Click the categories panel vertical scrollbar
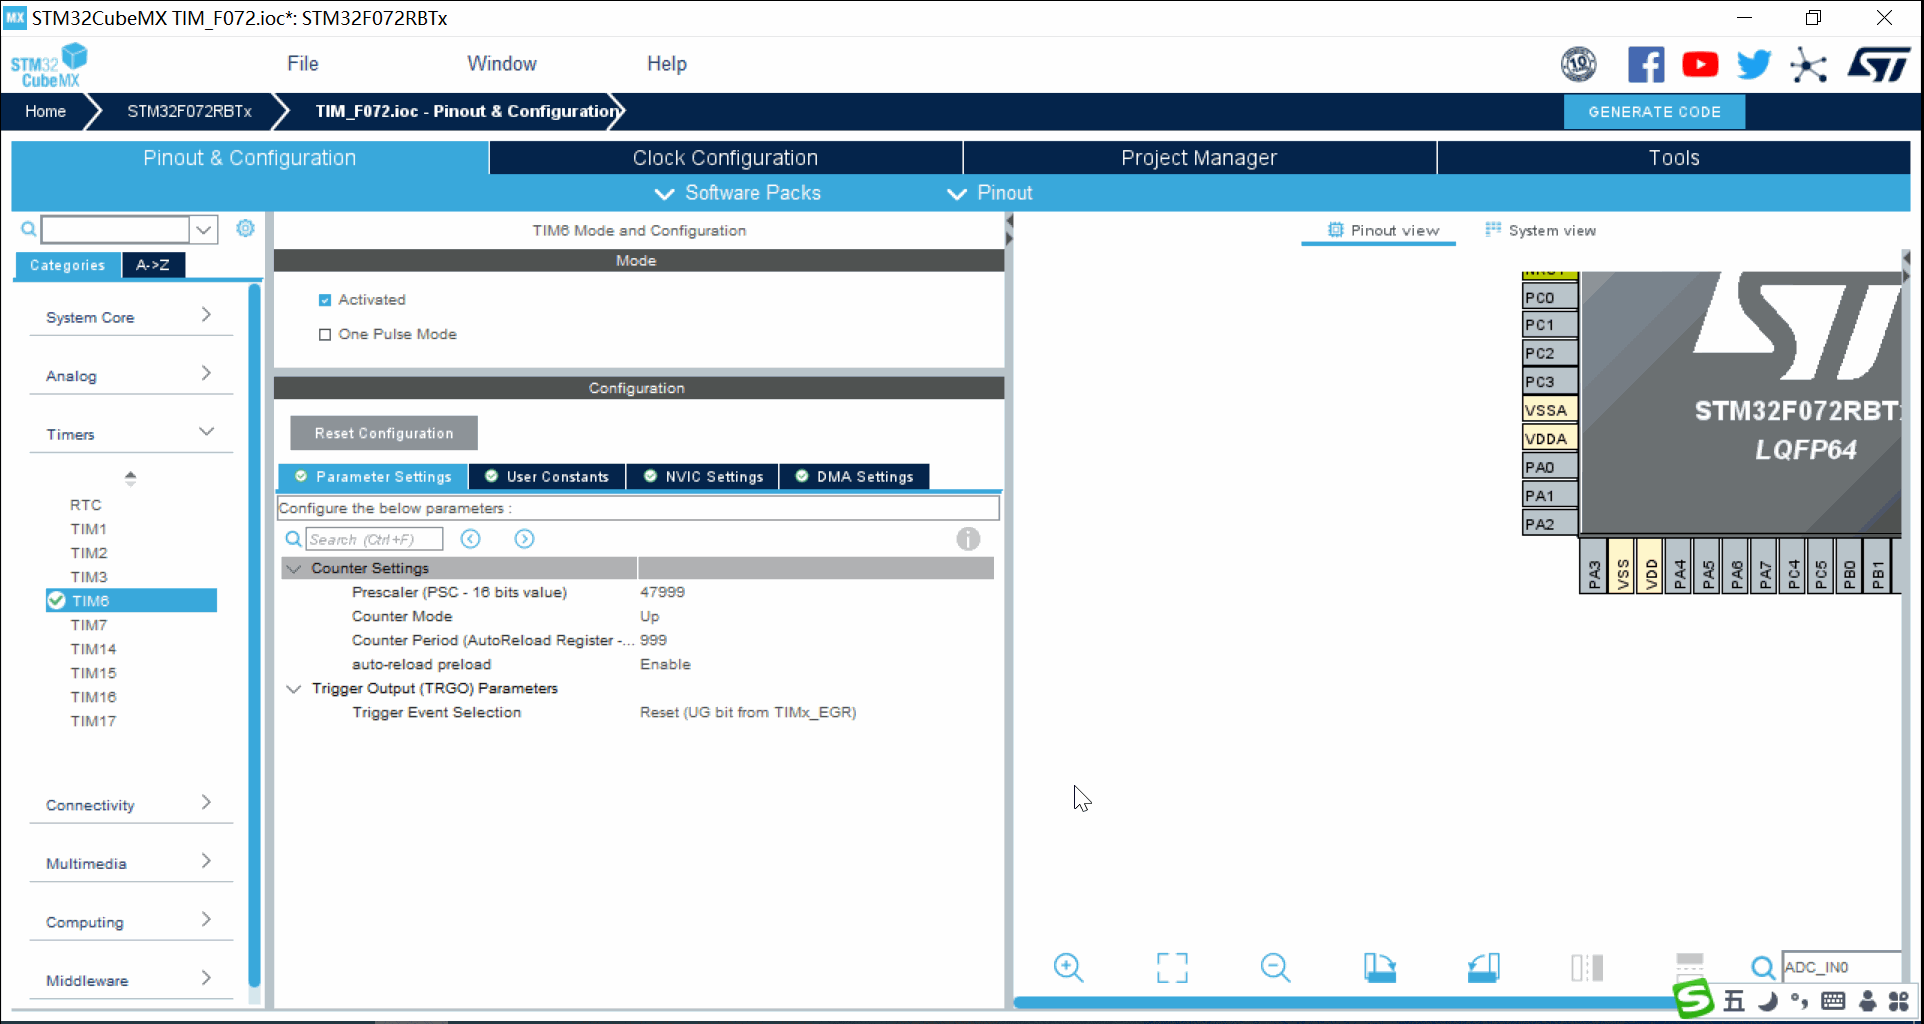 pyautogui.click(x=254, y=636)
